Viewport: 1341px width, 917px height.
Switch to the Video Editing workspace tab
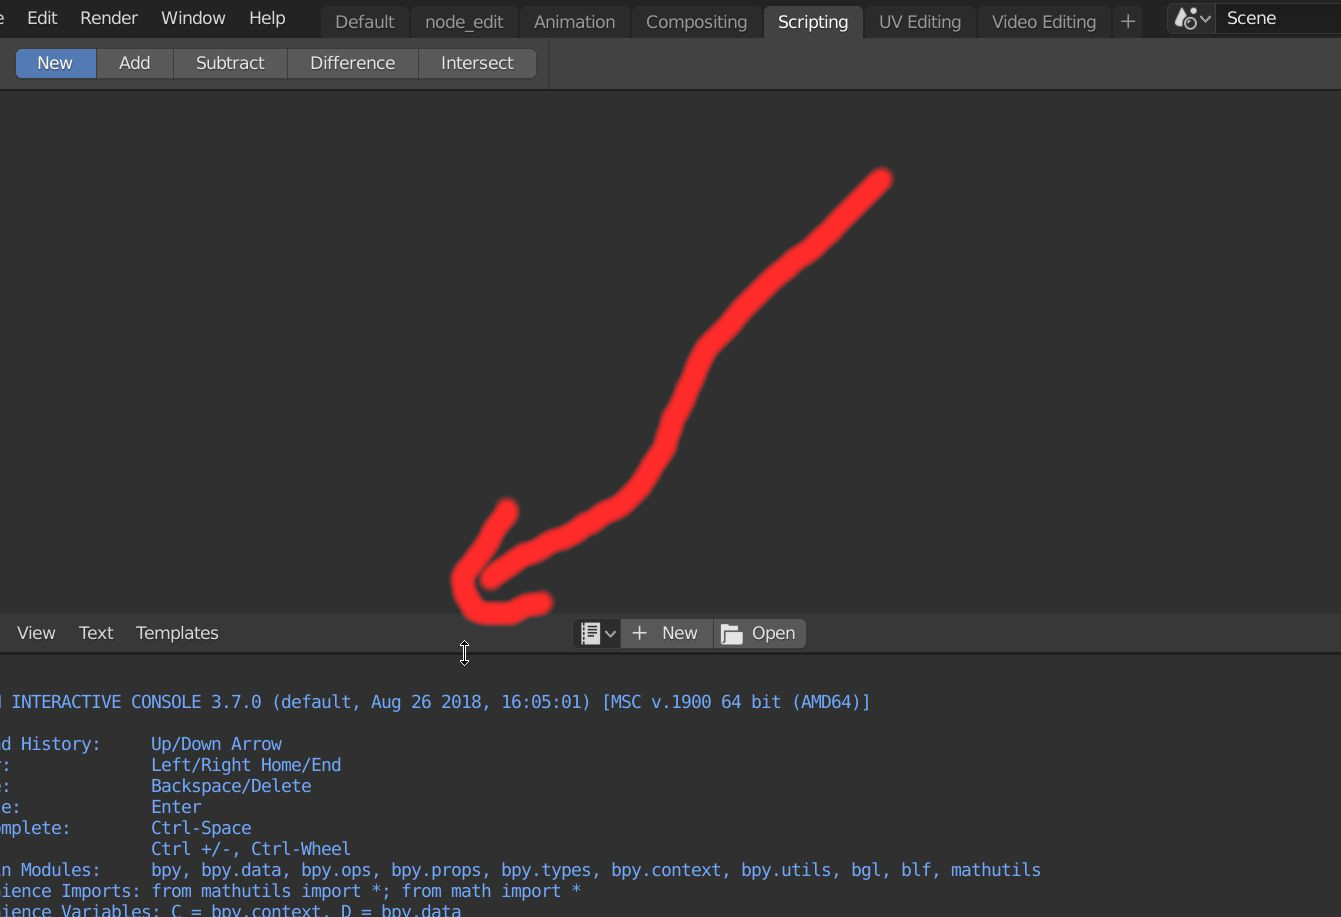coord(1044,22)
